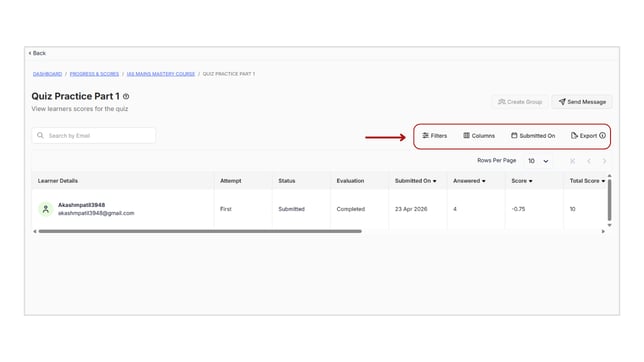Click email akashmpatil3948@gmail.com

click(x=96, y=213)
